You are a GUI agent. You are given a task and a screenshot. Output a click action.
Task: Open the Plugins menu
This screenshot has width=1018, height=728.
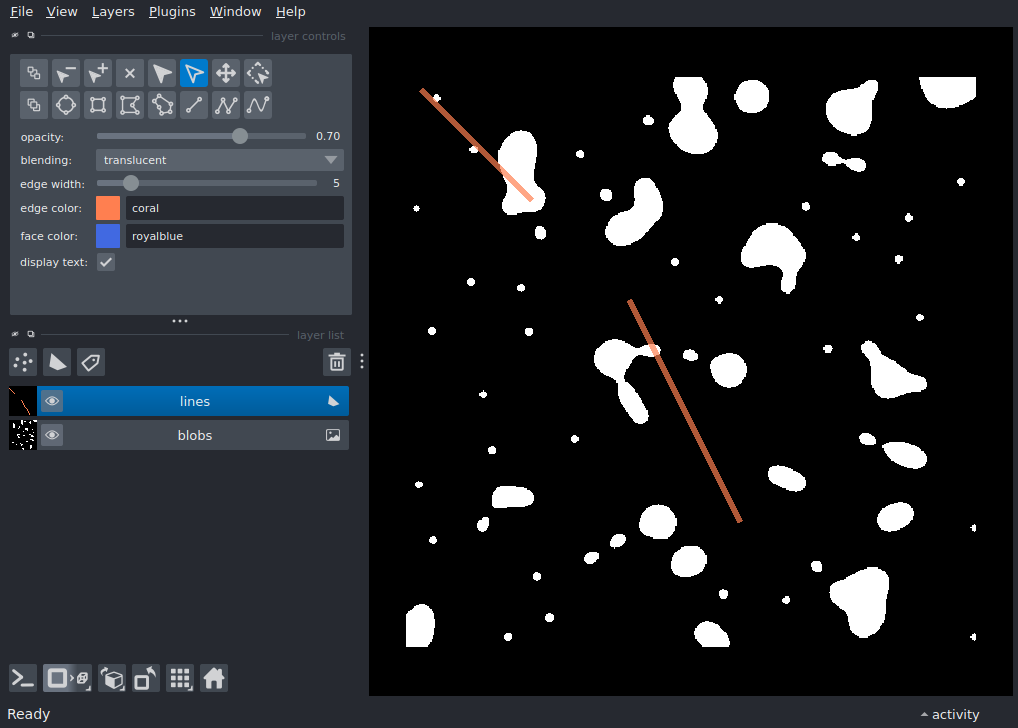[171, 11]
